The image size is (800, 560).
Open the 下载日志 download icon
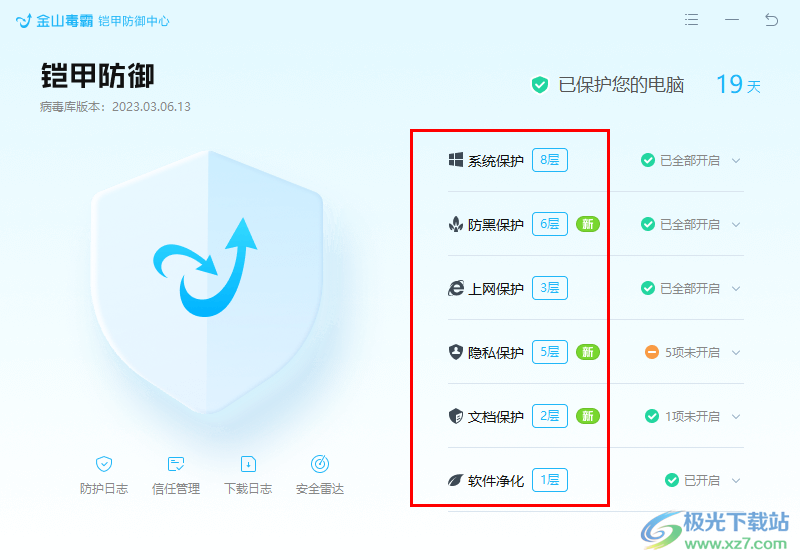(248, 464)
